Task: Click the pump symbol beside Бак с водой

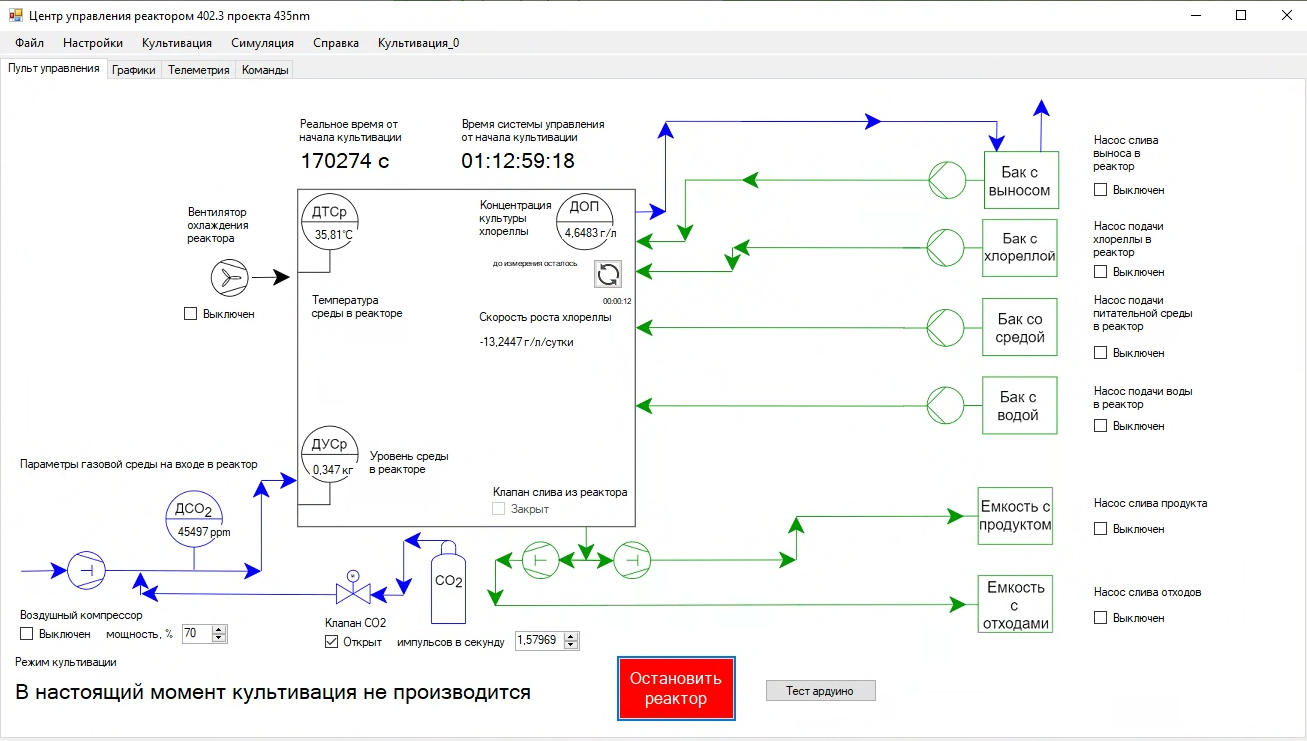Action: 945,405
